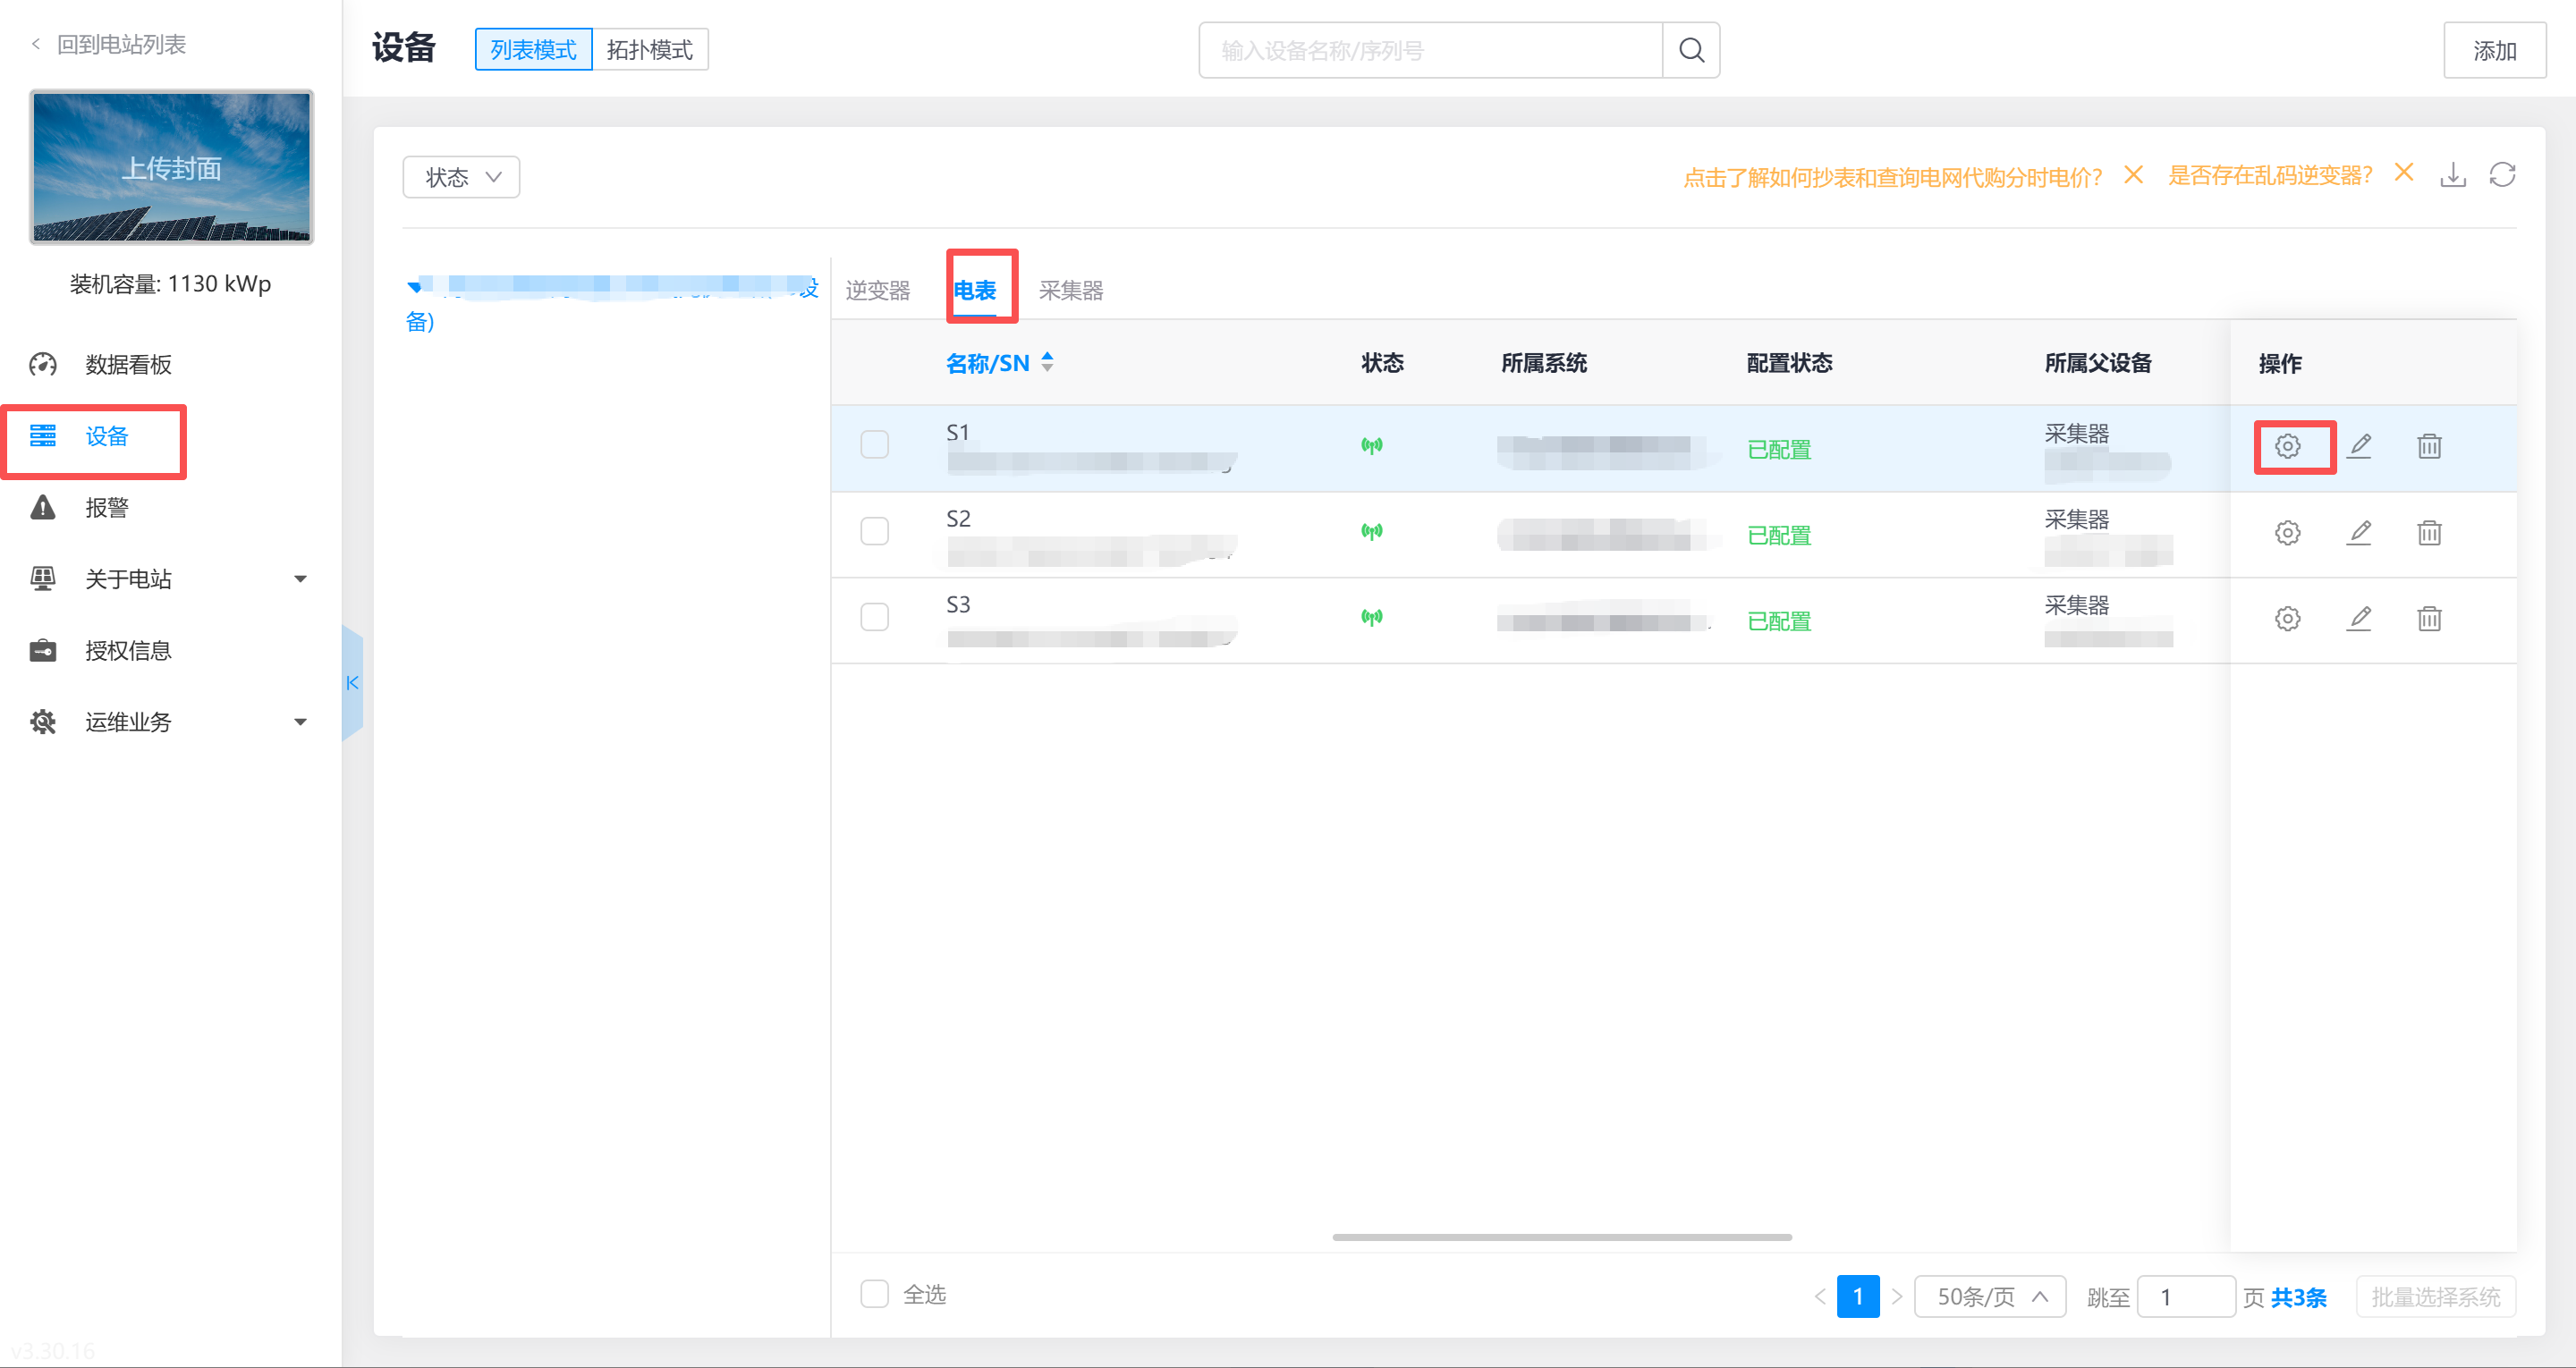The height and width of the screenshot is (1368, 2576).
Task: Click the refresh list icon
Action: (2501, 176)
